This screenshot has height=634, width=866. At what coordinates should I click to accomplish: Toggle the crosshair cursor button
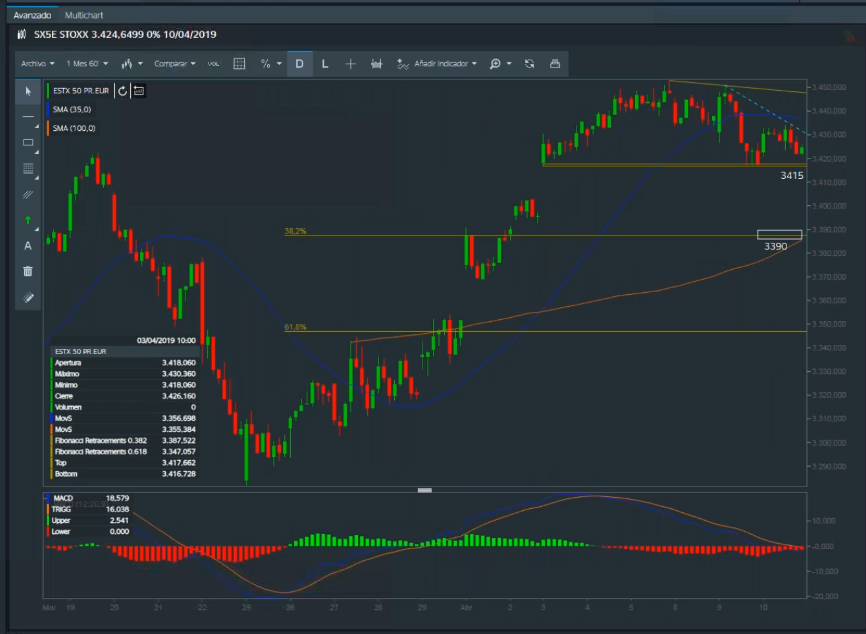(x=350, y=64)
